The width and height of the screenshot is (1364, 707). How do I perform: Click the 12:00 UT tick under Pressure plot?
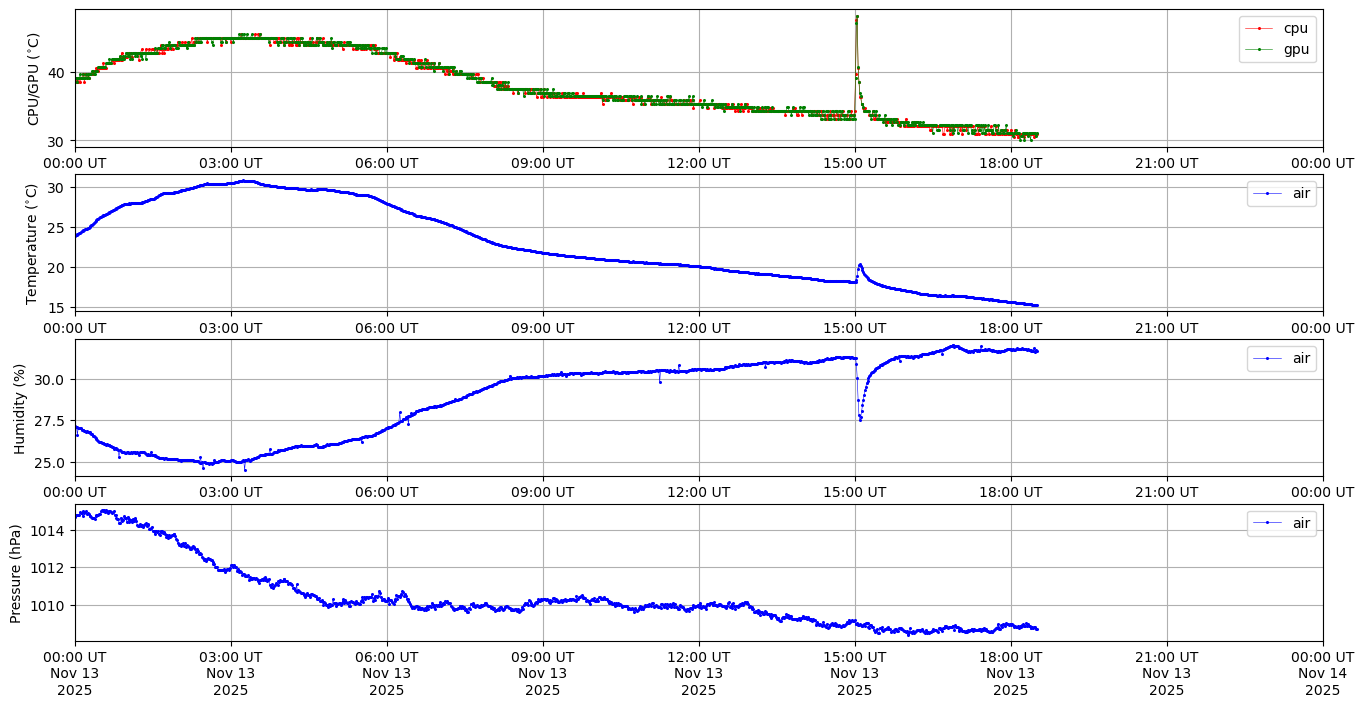[x=698, y=656]
